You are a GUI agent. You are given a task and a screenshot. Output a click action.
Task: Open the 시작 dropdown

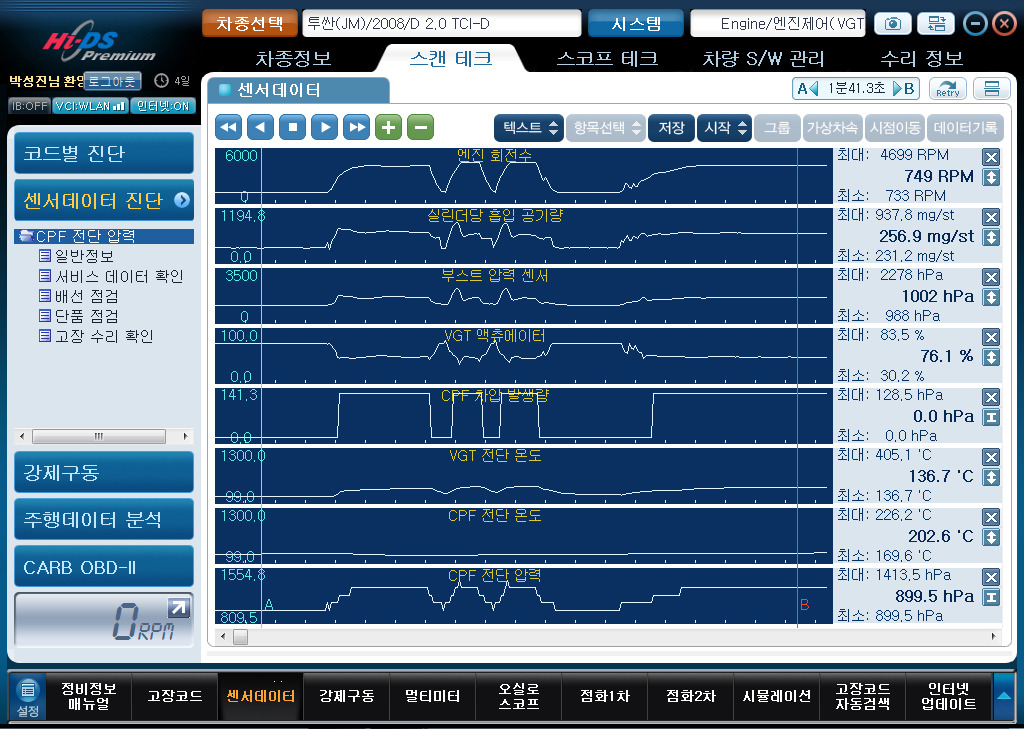click(724, 128)
